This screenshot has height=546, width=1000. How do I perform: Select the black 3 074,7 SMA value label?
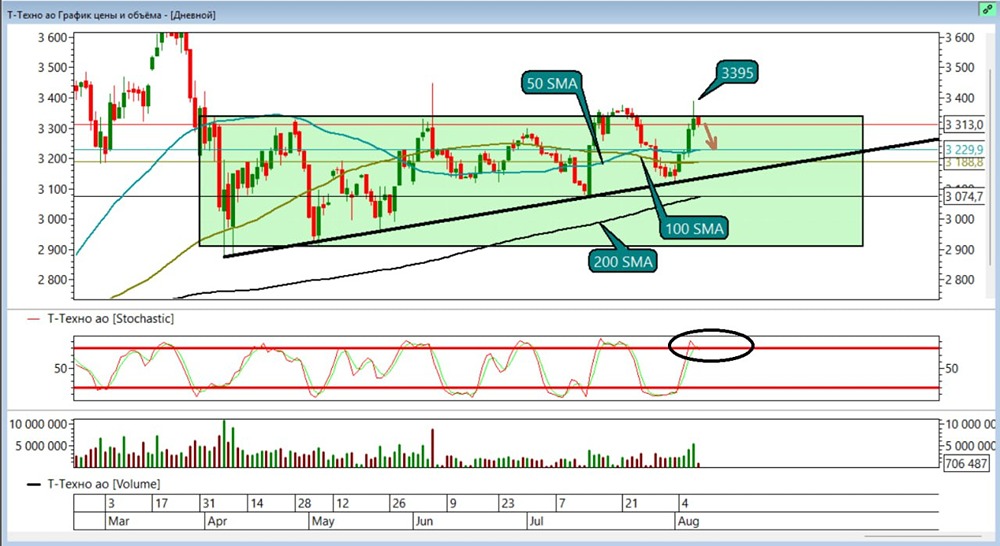(x=964, y=196)
